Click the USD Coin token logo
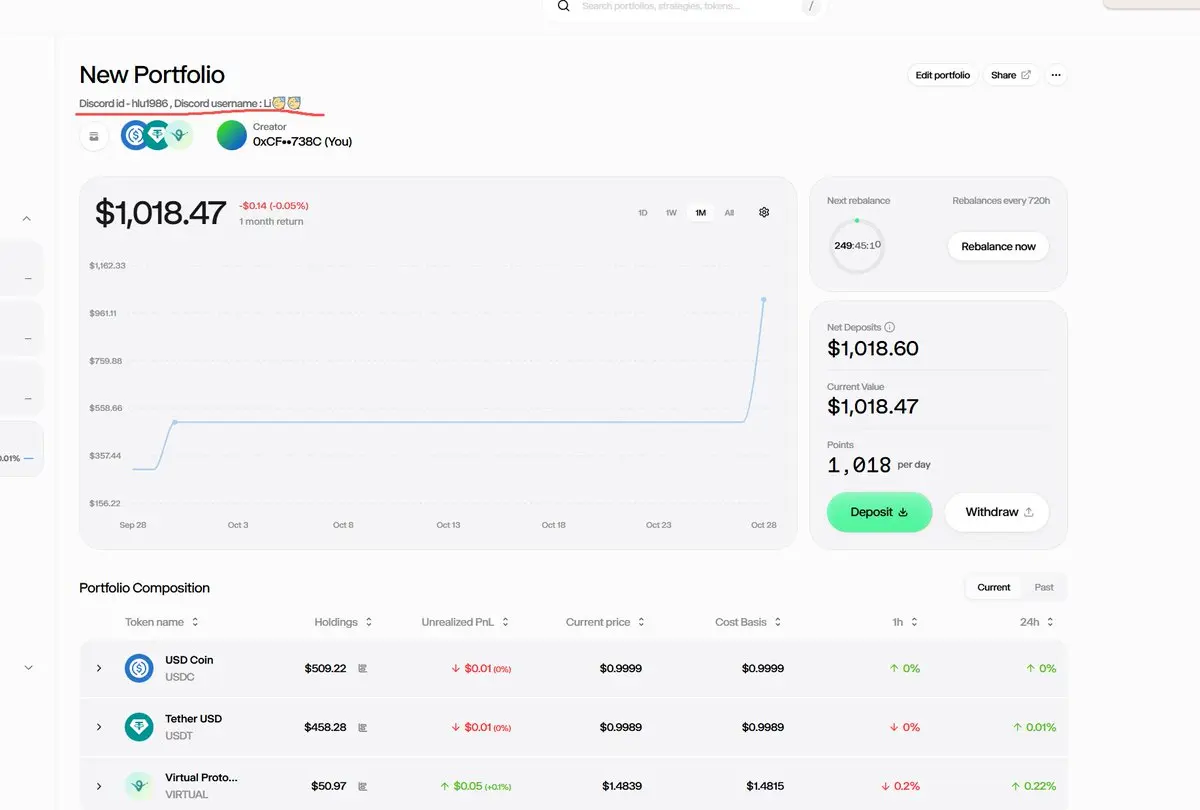 [x=139, y=668]
